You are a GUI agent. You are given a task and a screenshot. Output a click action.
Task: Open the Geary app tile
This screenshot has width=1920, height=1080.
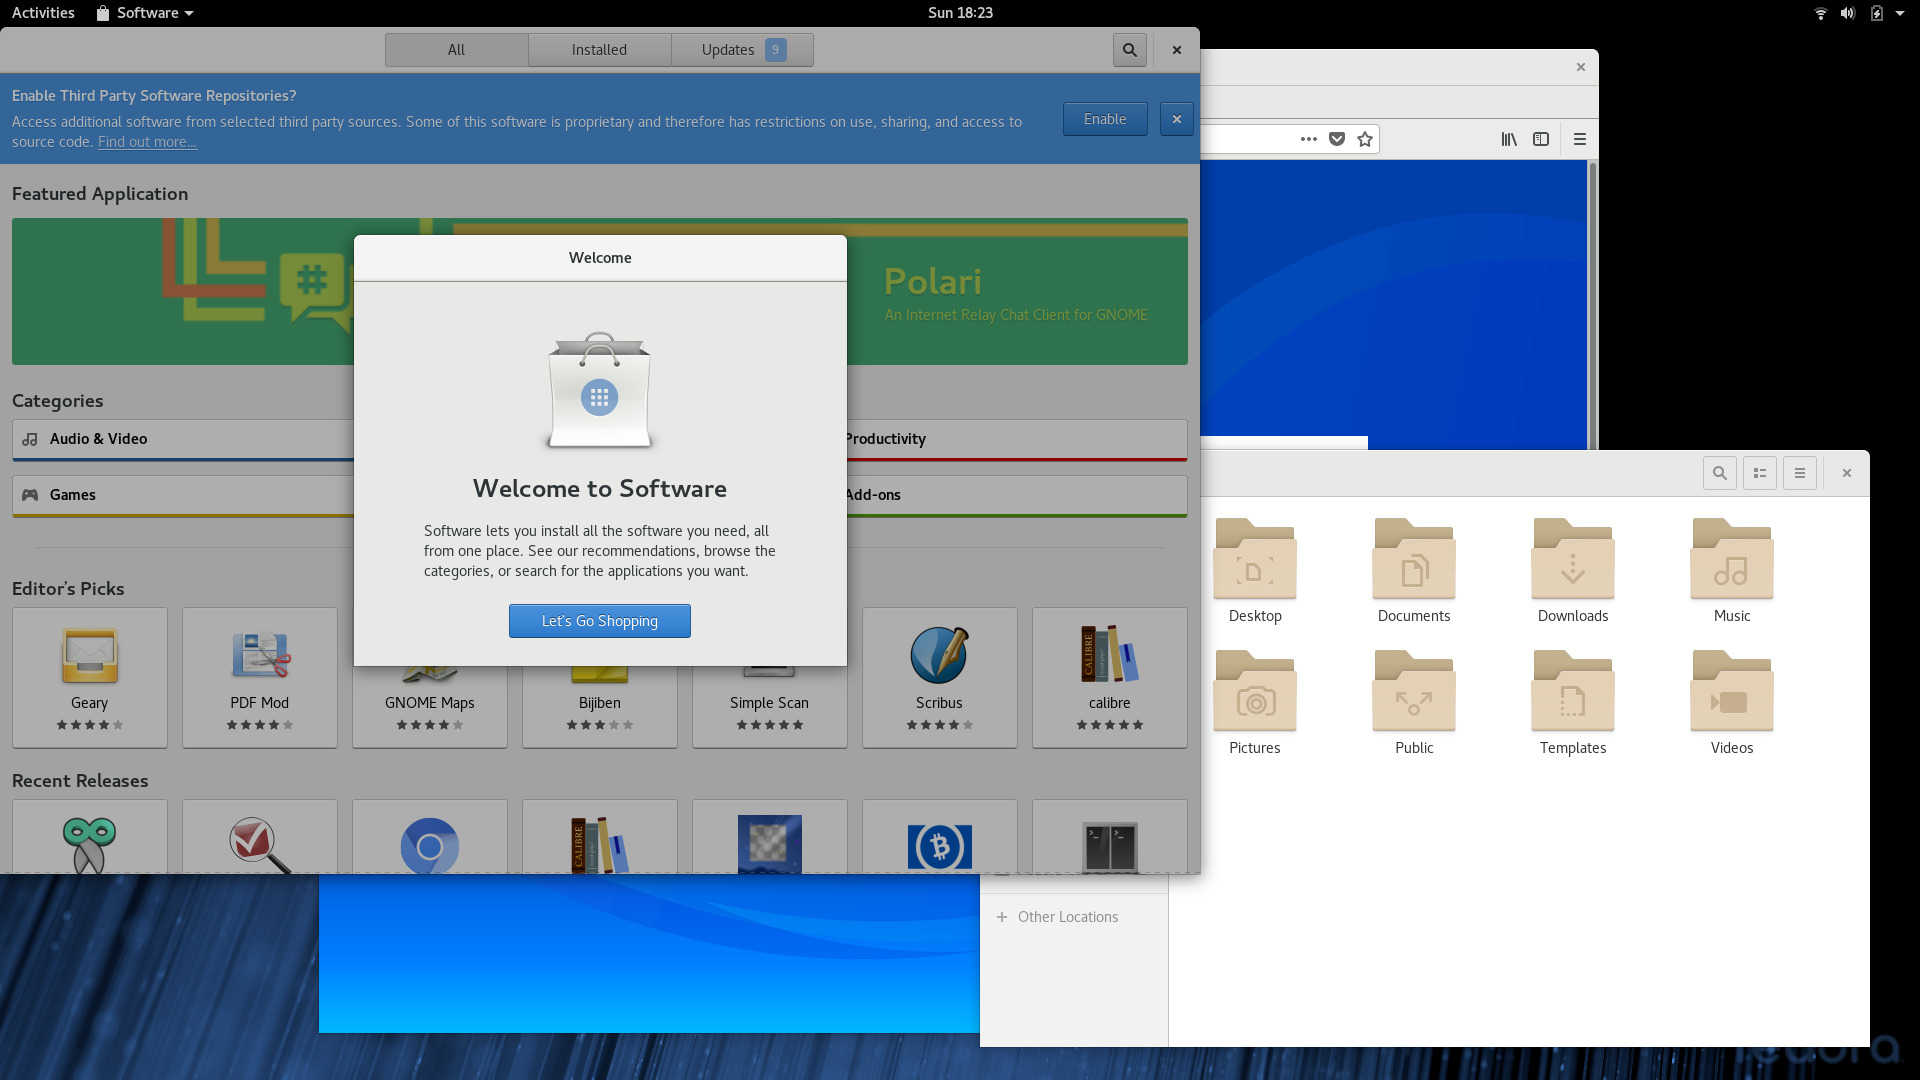90,677
